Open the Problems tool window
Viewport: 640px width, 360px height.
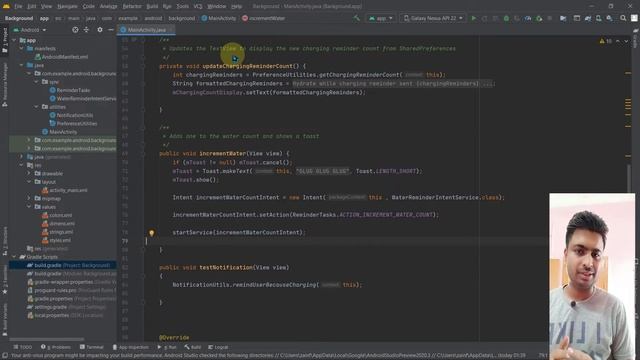pos(56,347)
